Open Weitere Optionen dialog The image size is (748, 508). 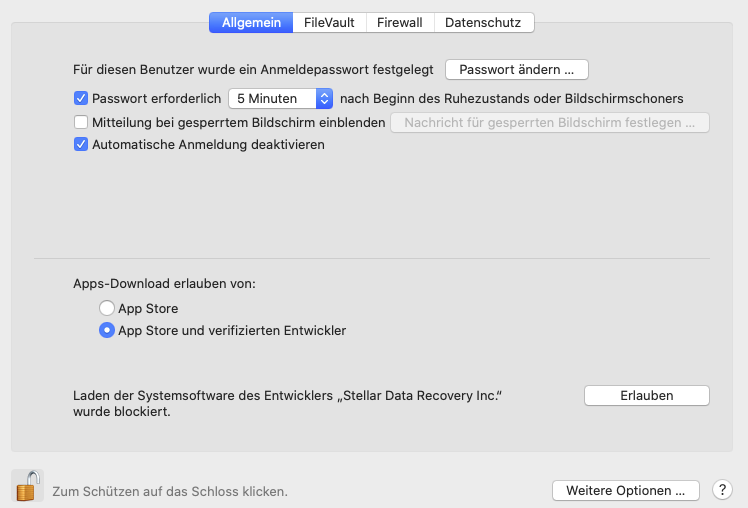point(626,490)
